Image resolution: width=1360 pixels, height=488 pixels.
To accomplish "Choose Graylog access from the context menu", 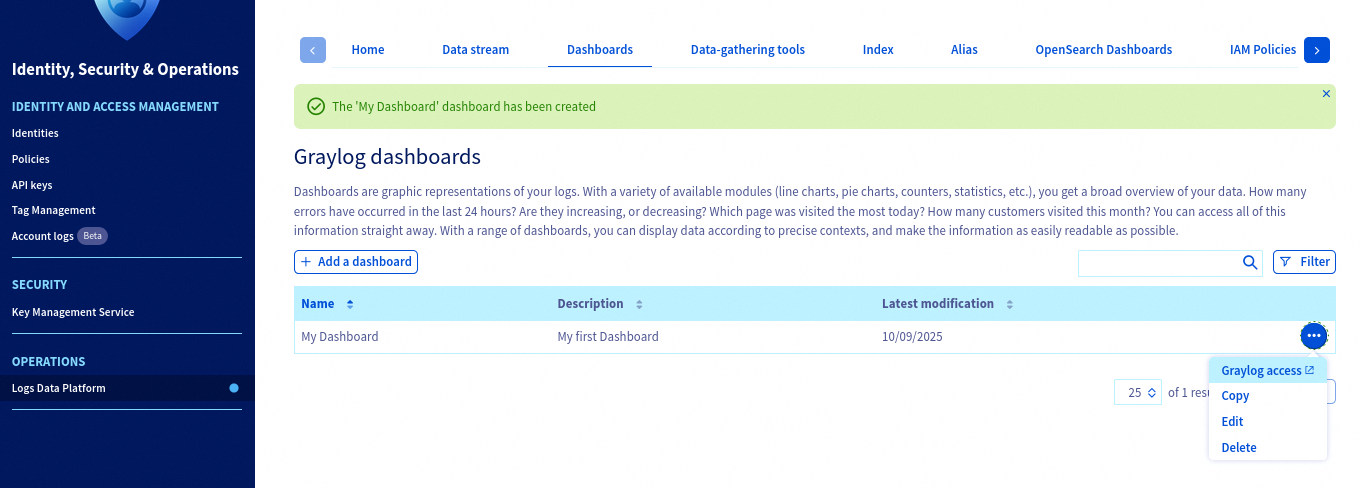I will pyautogui.click(x=1268, y=370).
